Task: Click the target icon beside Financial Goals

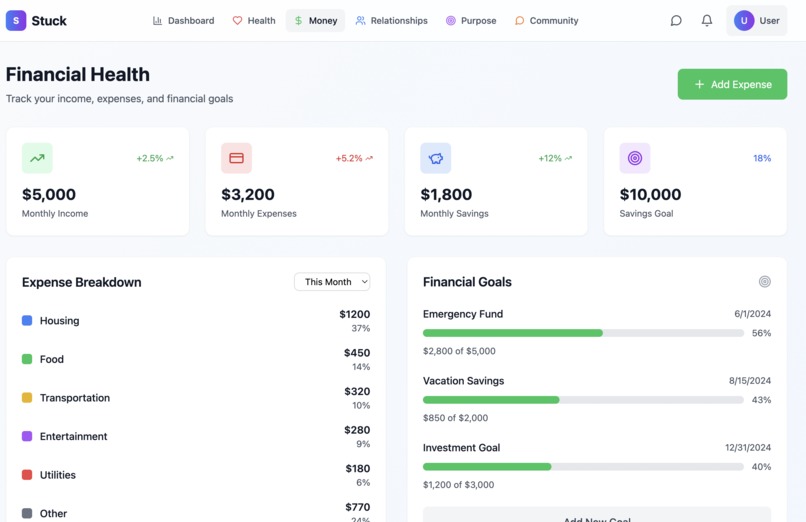Action: [x=765, y=282]
